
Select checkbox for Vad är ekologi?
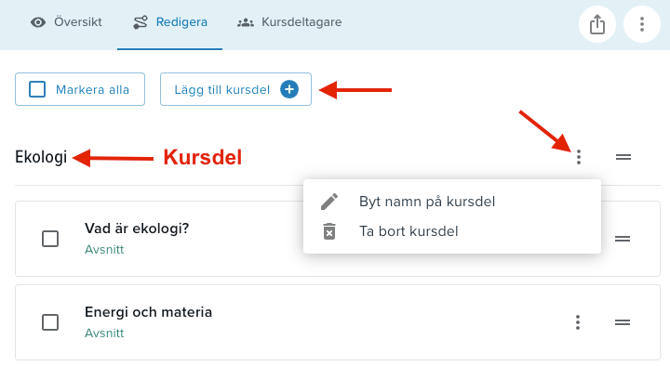50,239
